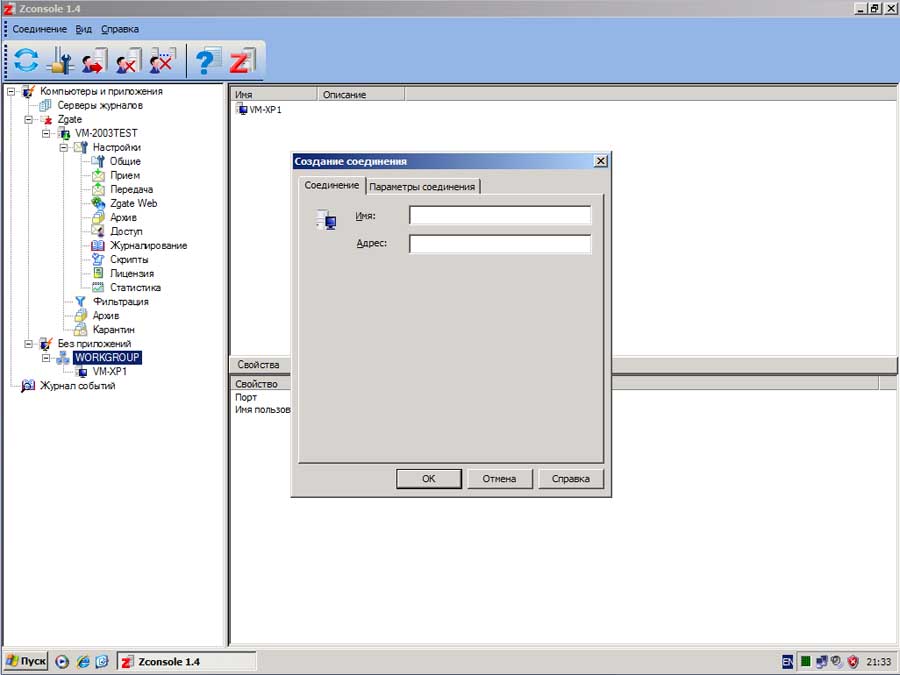The width and height of the screenshot is (900, 675).
Task: Click the Отмена button
Action: 499,479
